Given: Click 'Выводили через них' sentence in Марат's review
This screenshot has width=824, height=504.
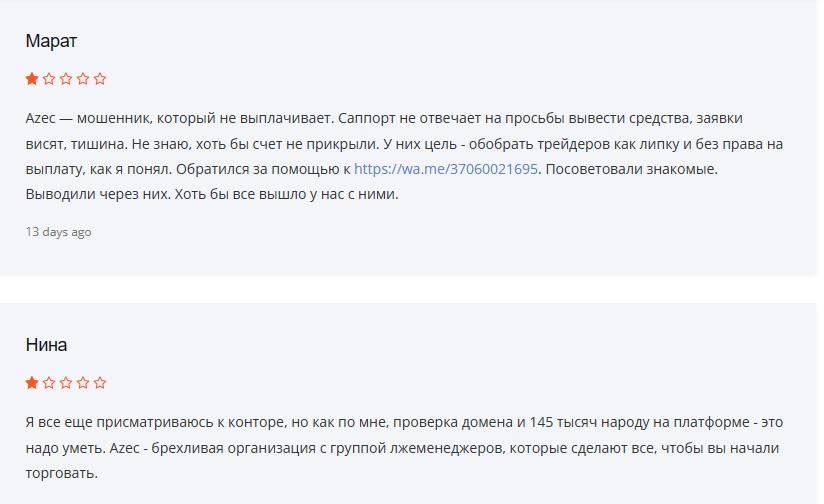Looking at the screenshot, I should tap(98, 194).
